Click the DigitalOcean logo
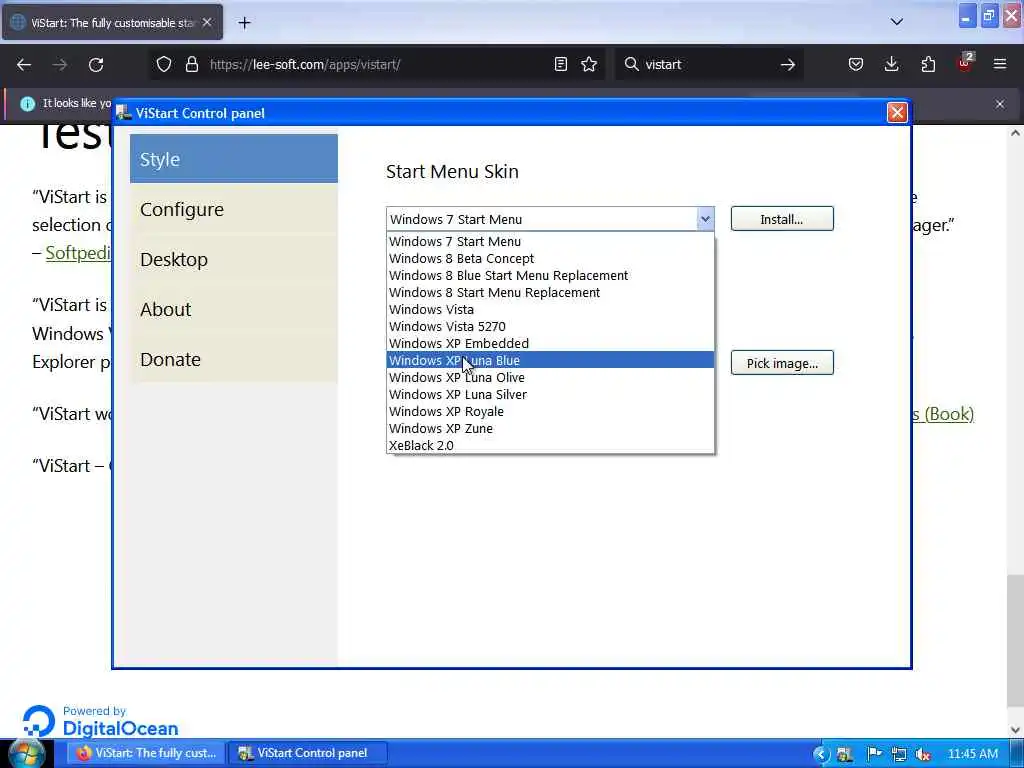This screenshot has width=1024, height=768. (x=101, y=721)
